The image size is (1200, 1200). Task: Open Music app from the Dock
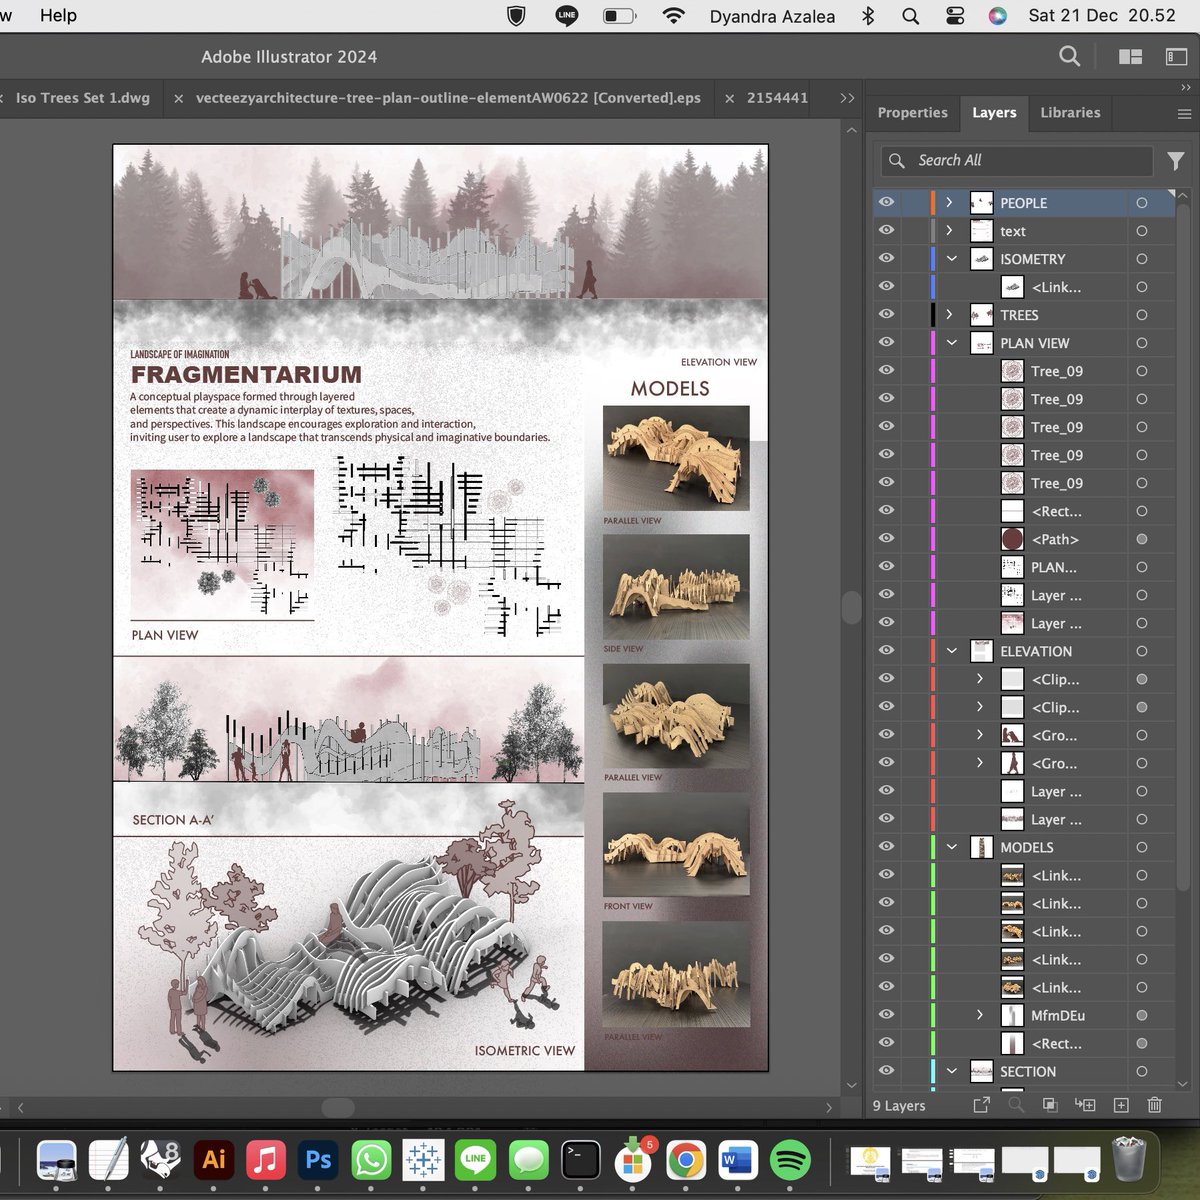point(266,1160)
